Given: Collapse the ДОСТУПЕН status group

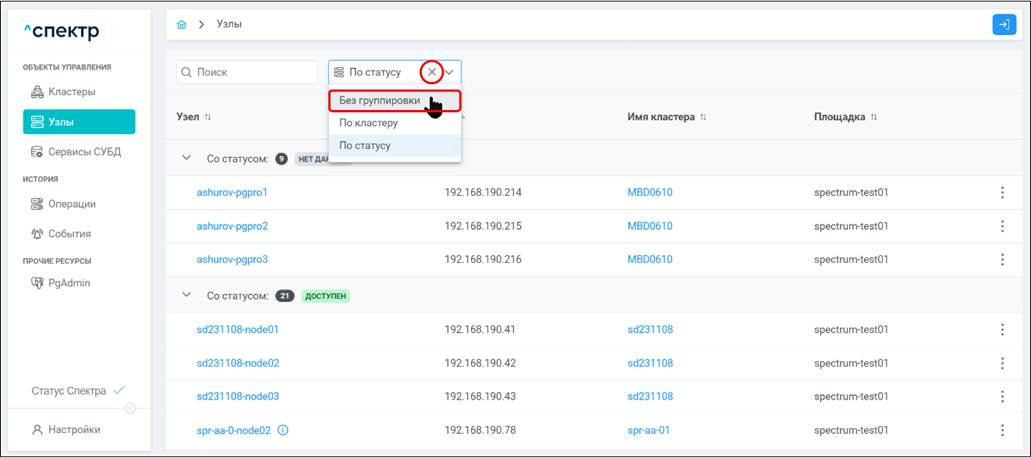Looking at the screenshot, I should 186,296.
